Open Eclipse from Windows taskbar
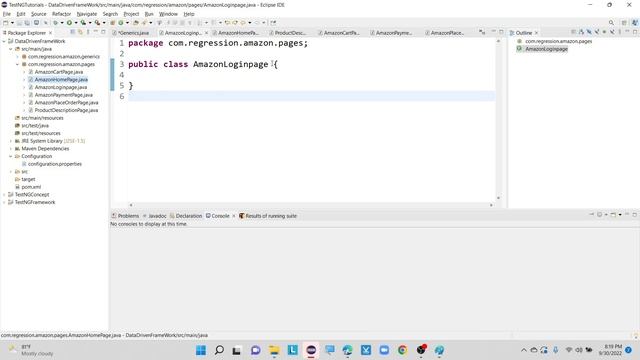 click(311, 350)
